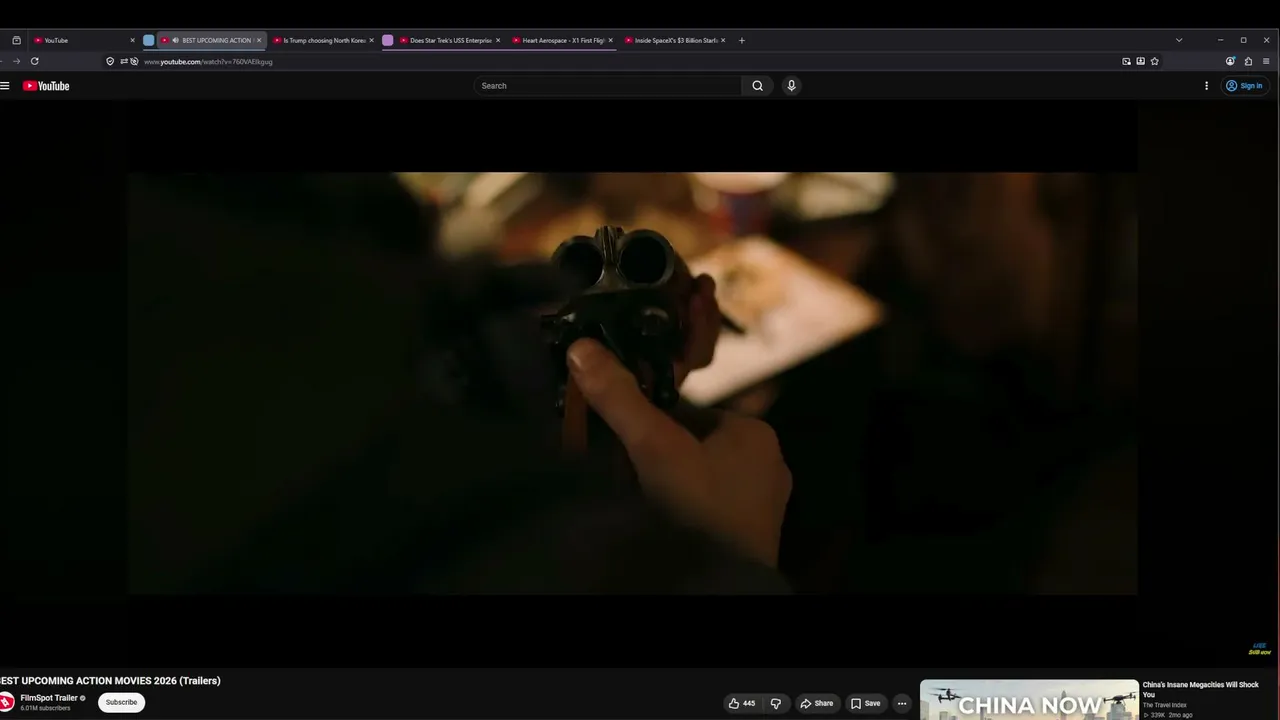Close the BEST UPCOMING ACTION tab

click(258, 40)
